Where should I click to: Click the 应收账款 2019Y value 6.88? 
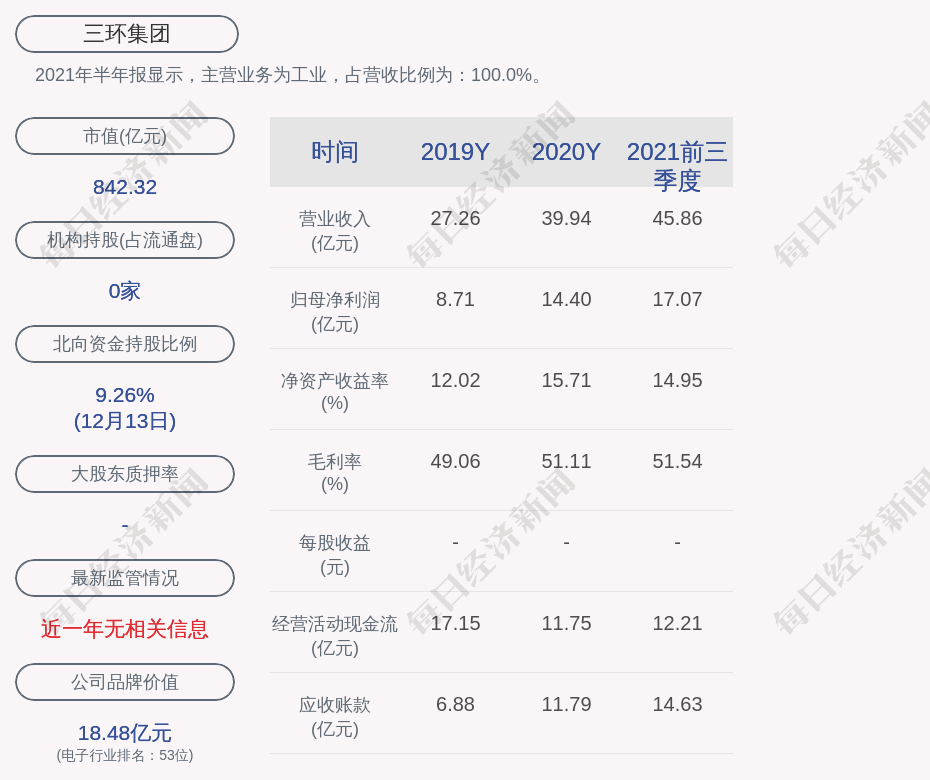pos(455,704)
